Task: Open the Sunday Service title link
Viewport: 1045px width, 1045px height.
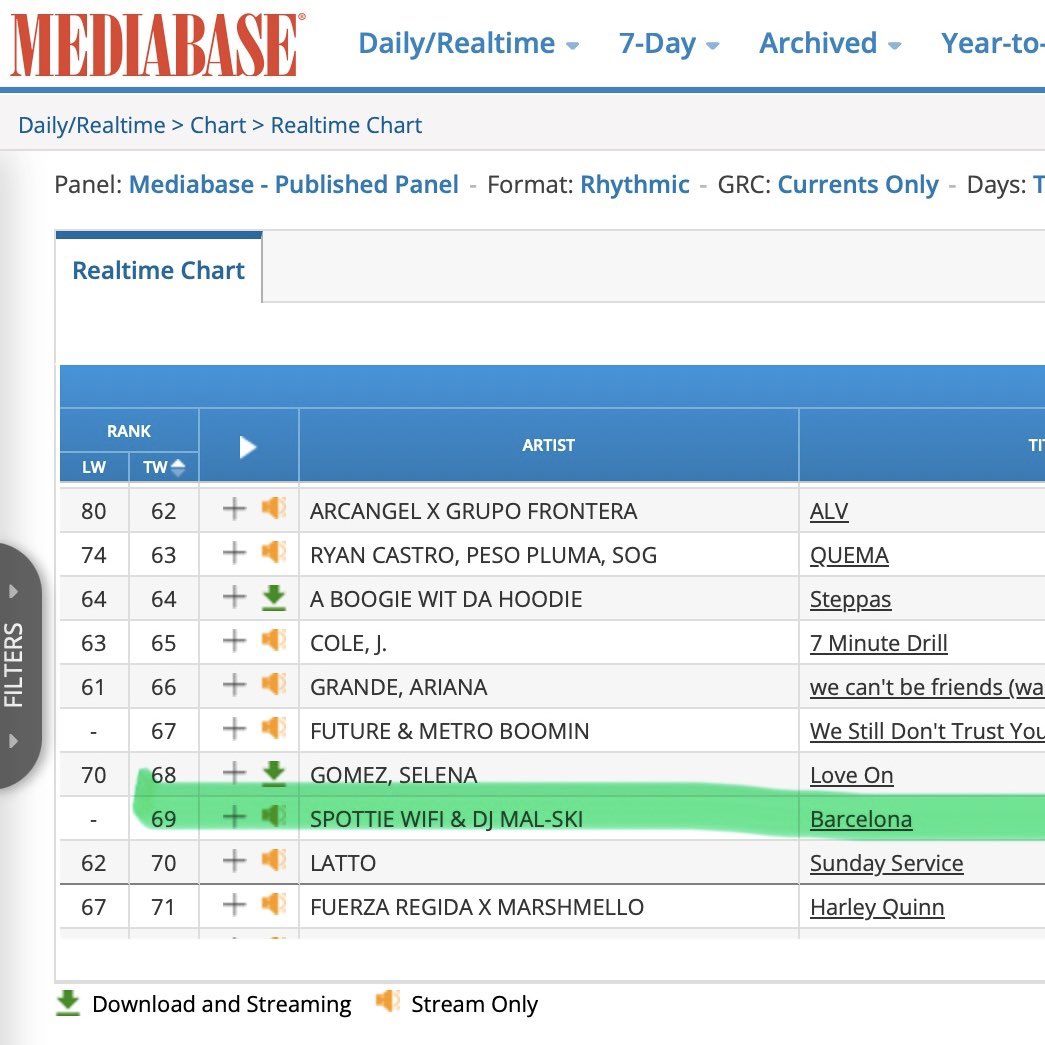Action: [886, 863]
